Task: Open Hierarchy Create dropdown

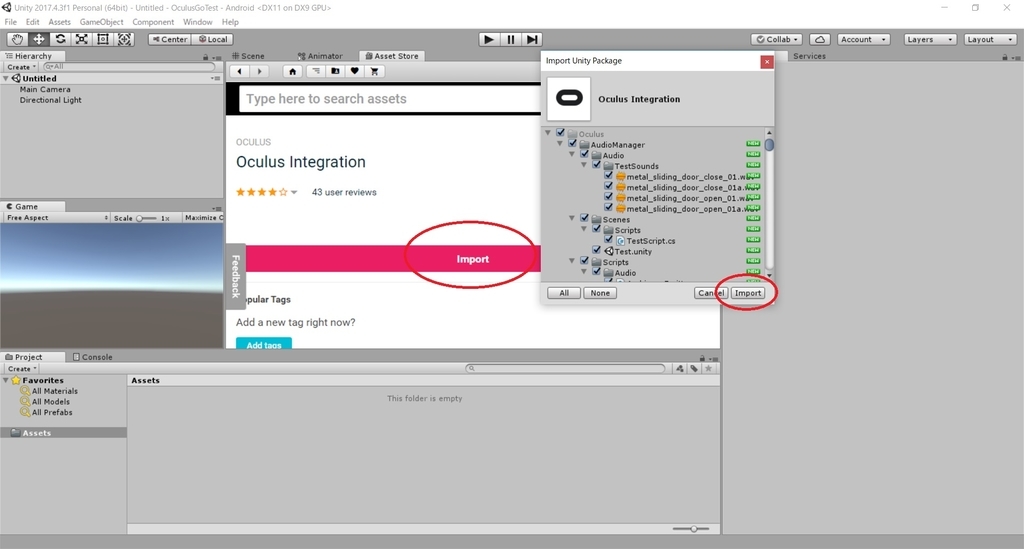Action: 21,67
